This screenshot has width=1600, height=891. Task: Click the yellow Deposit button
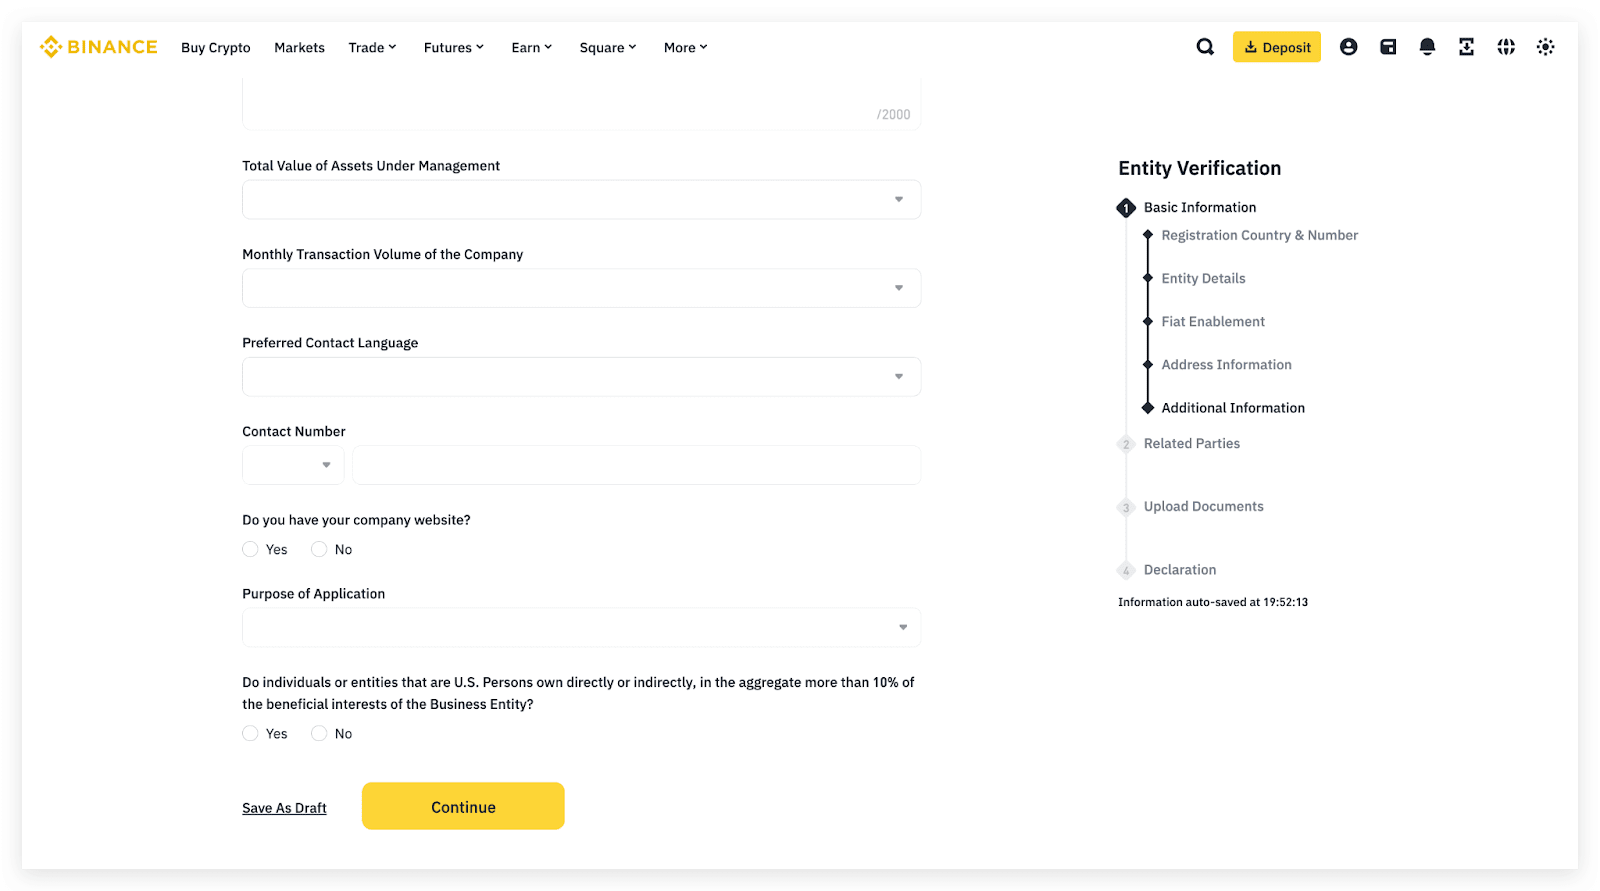pos(1277,47)
